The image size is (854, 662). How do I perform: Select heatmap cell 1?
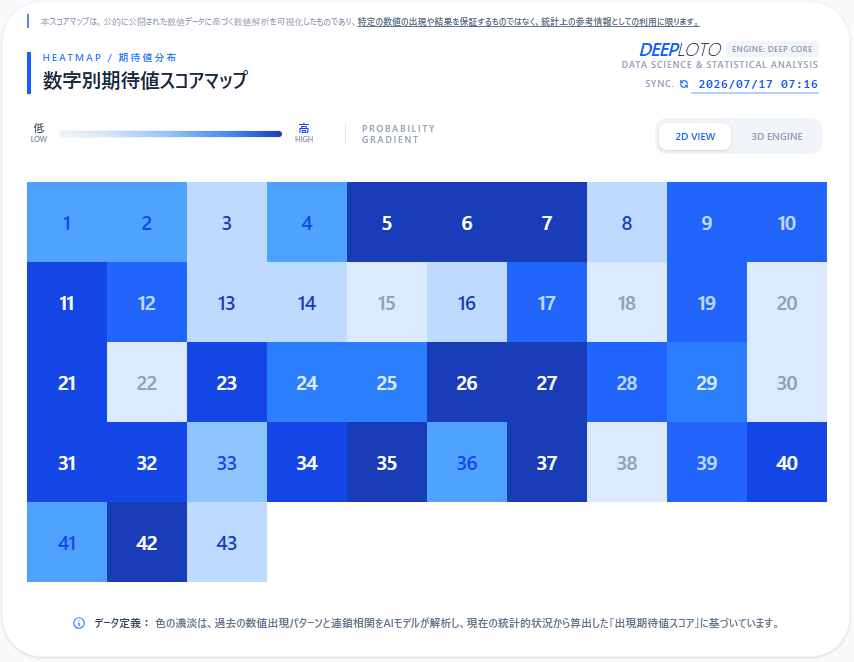point(67,222)
